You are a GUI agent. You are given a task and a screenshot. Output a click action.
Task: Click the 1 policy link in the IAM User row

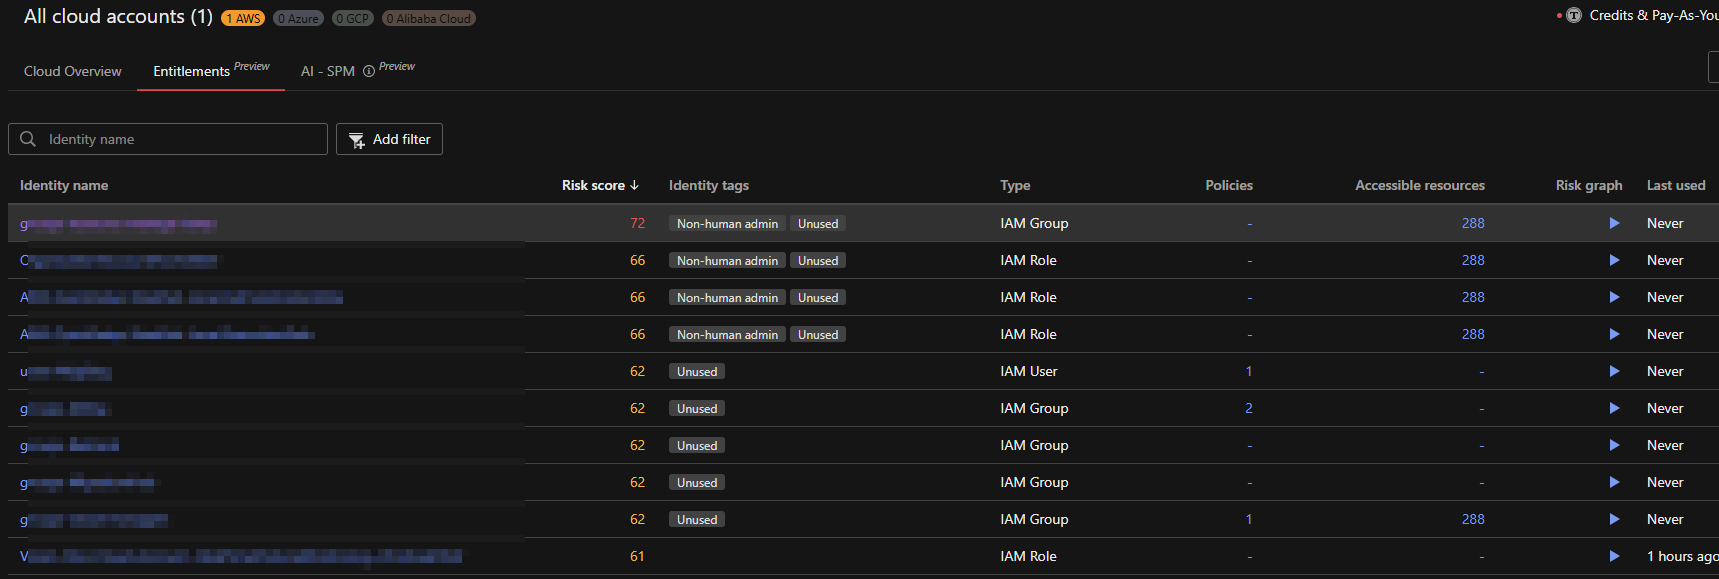point(1248,371)
